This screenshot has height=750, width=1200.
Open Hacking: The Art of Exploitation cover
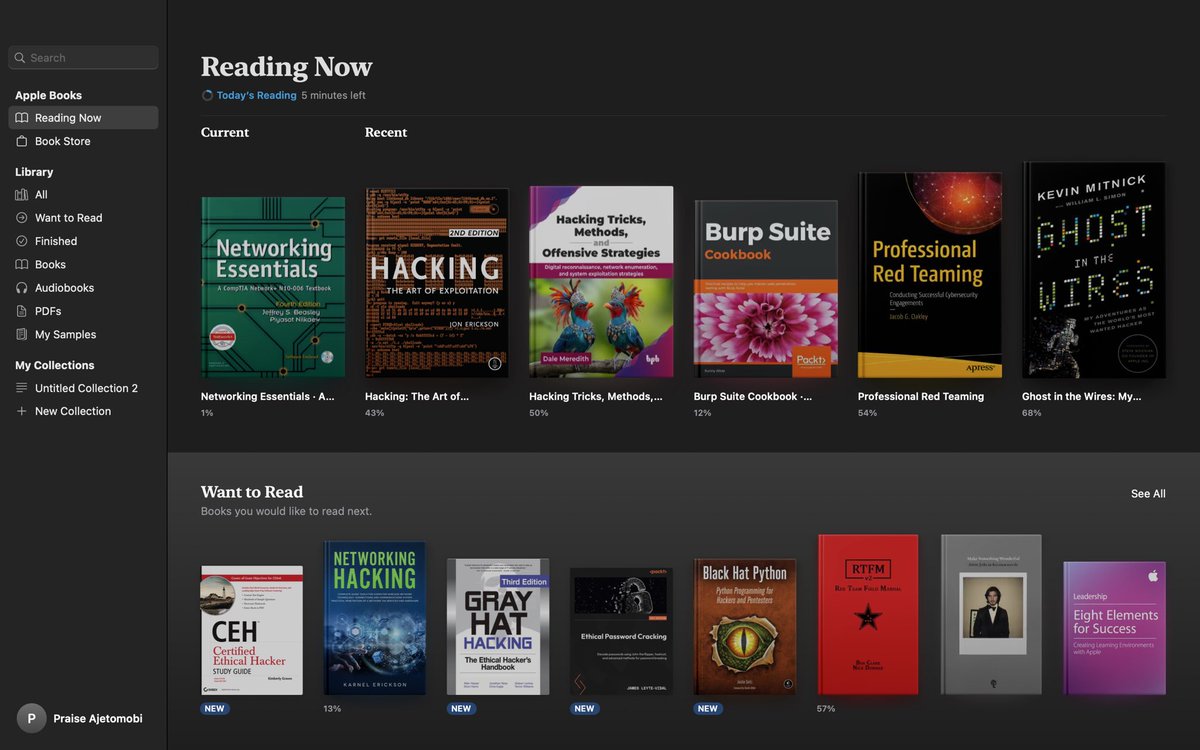[x=437, y=283]
